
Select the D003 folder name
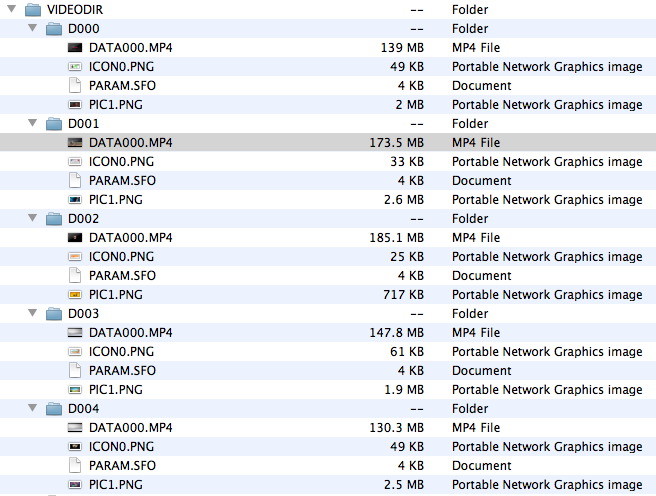click(x=84, y=314)
